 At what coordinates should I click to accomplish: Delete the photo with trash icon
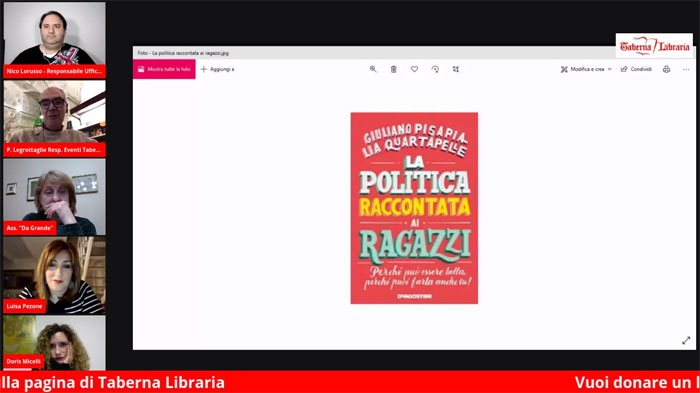[x=393, y=69]
